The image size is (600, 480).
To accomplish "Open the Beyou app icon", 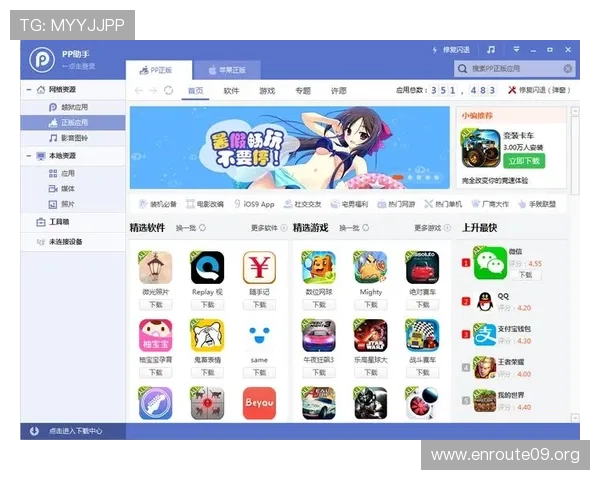I will coord(259,403).
